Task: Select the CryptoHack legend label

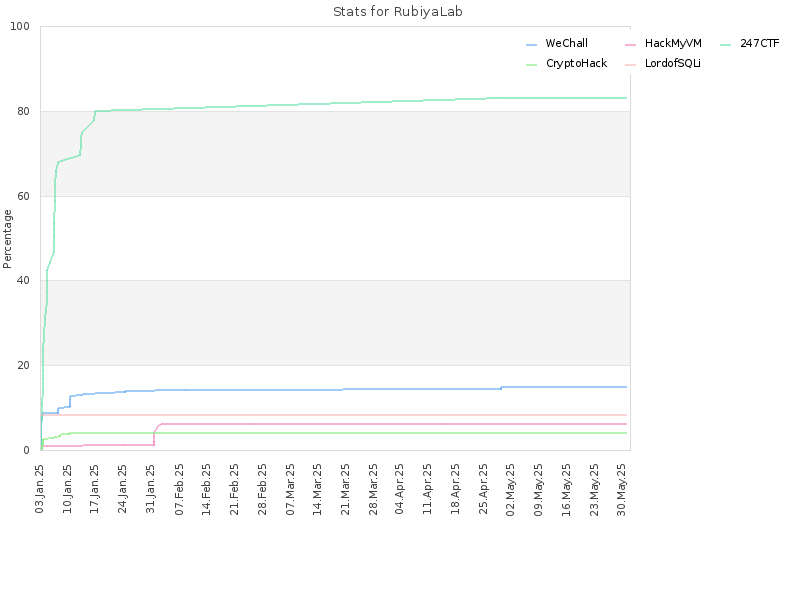Action: click(x=577, y=63)
